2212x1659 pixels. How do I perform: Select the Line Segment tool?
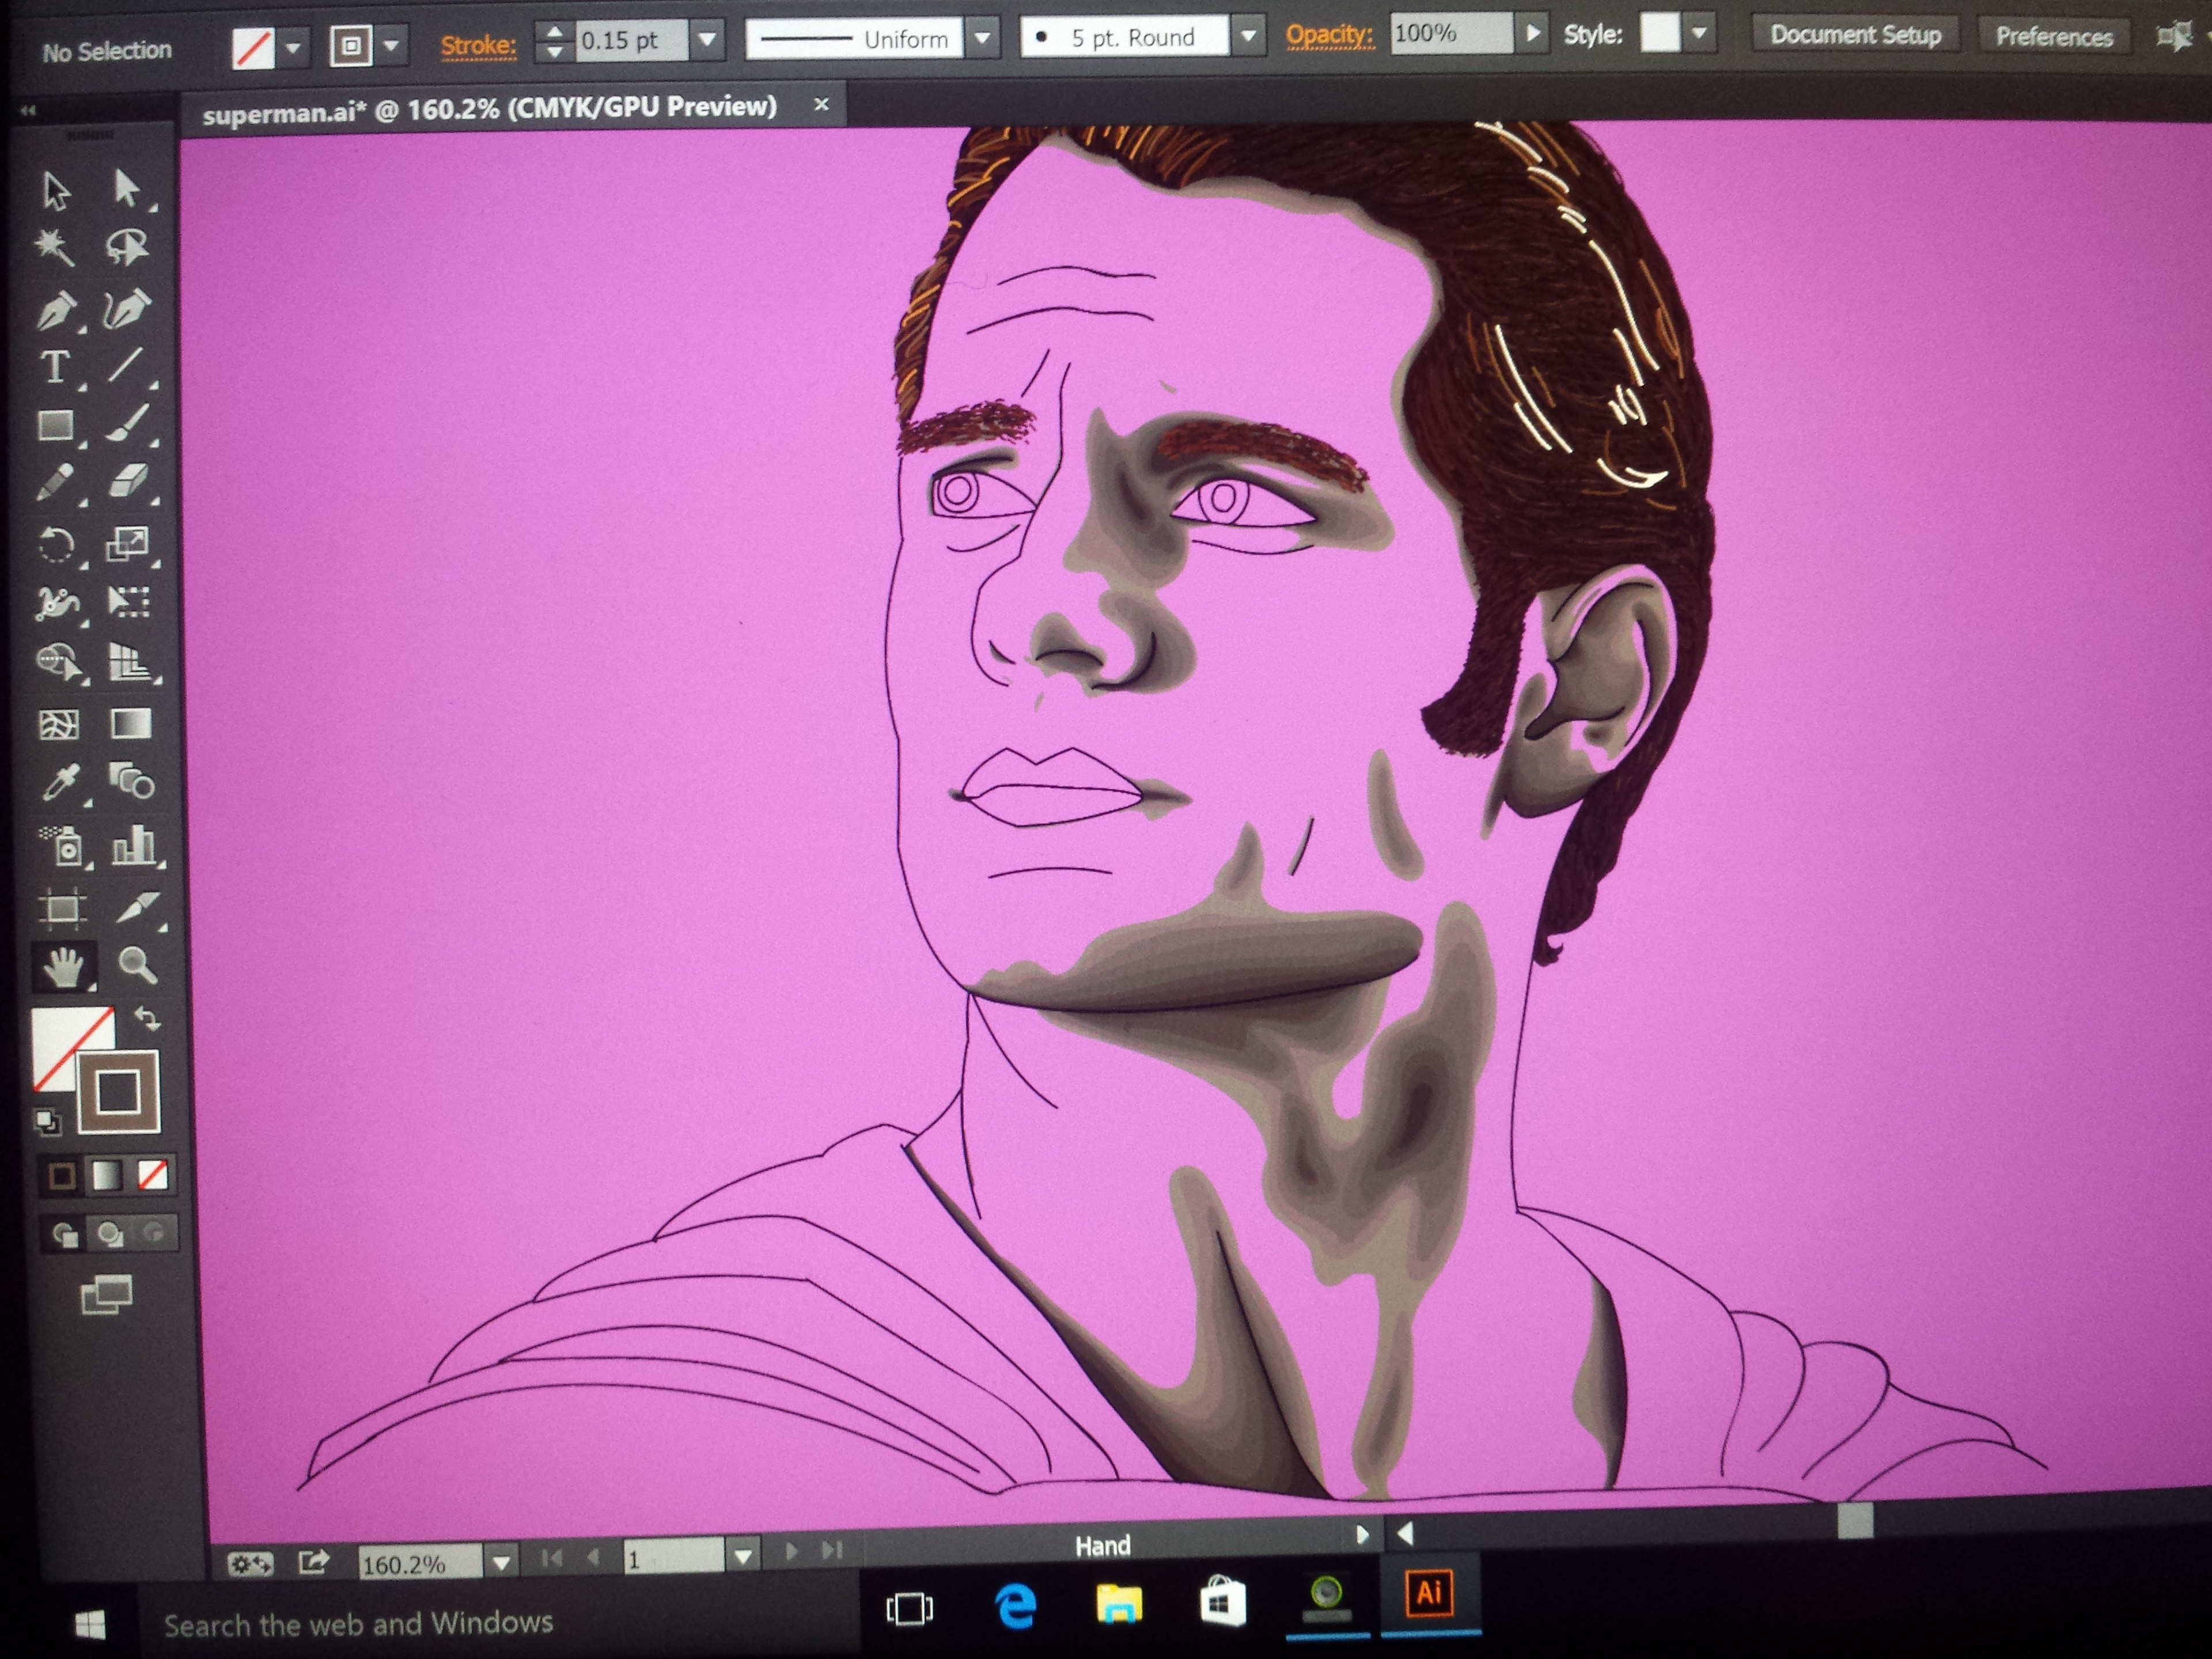pyautogui.click(x=127, y=366)
